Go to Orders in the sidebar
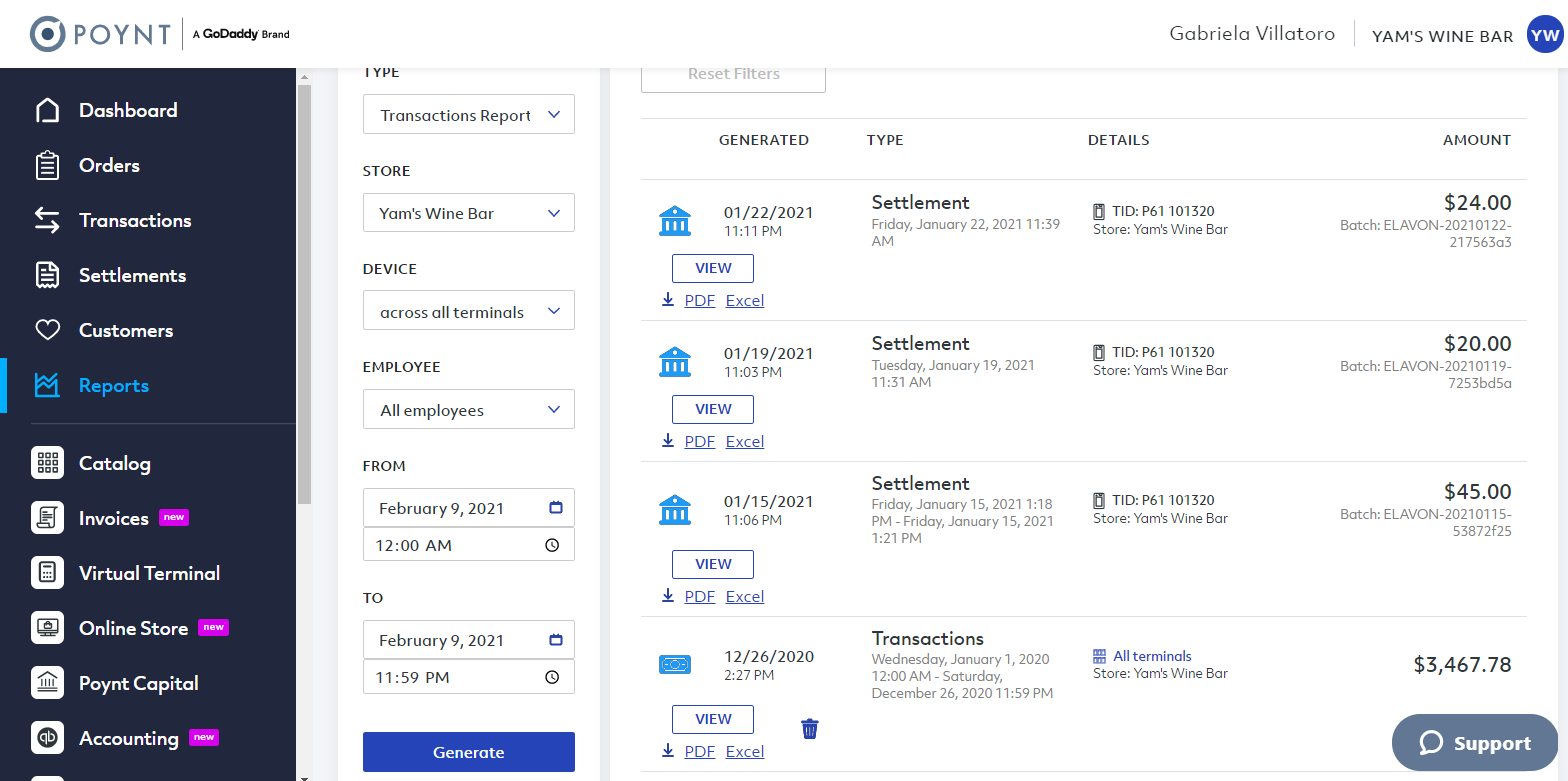 pos(109,165)
